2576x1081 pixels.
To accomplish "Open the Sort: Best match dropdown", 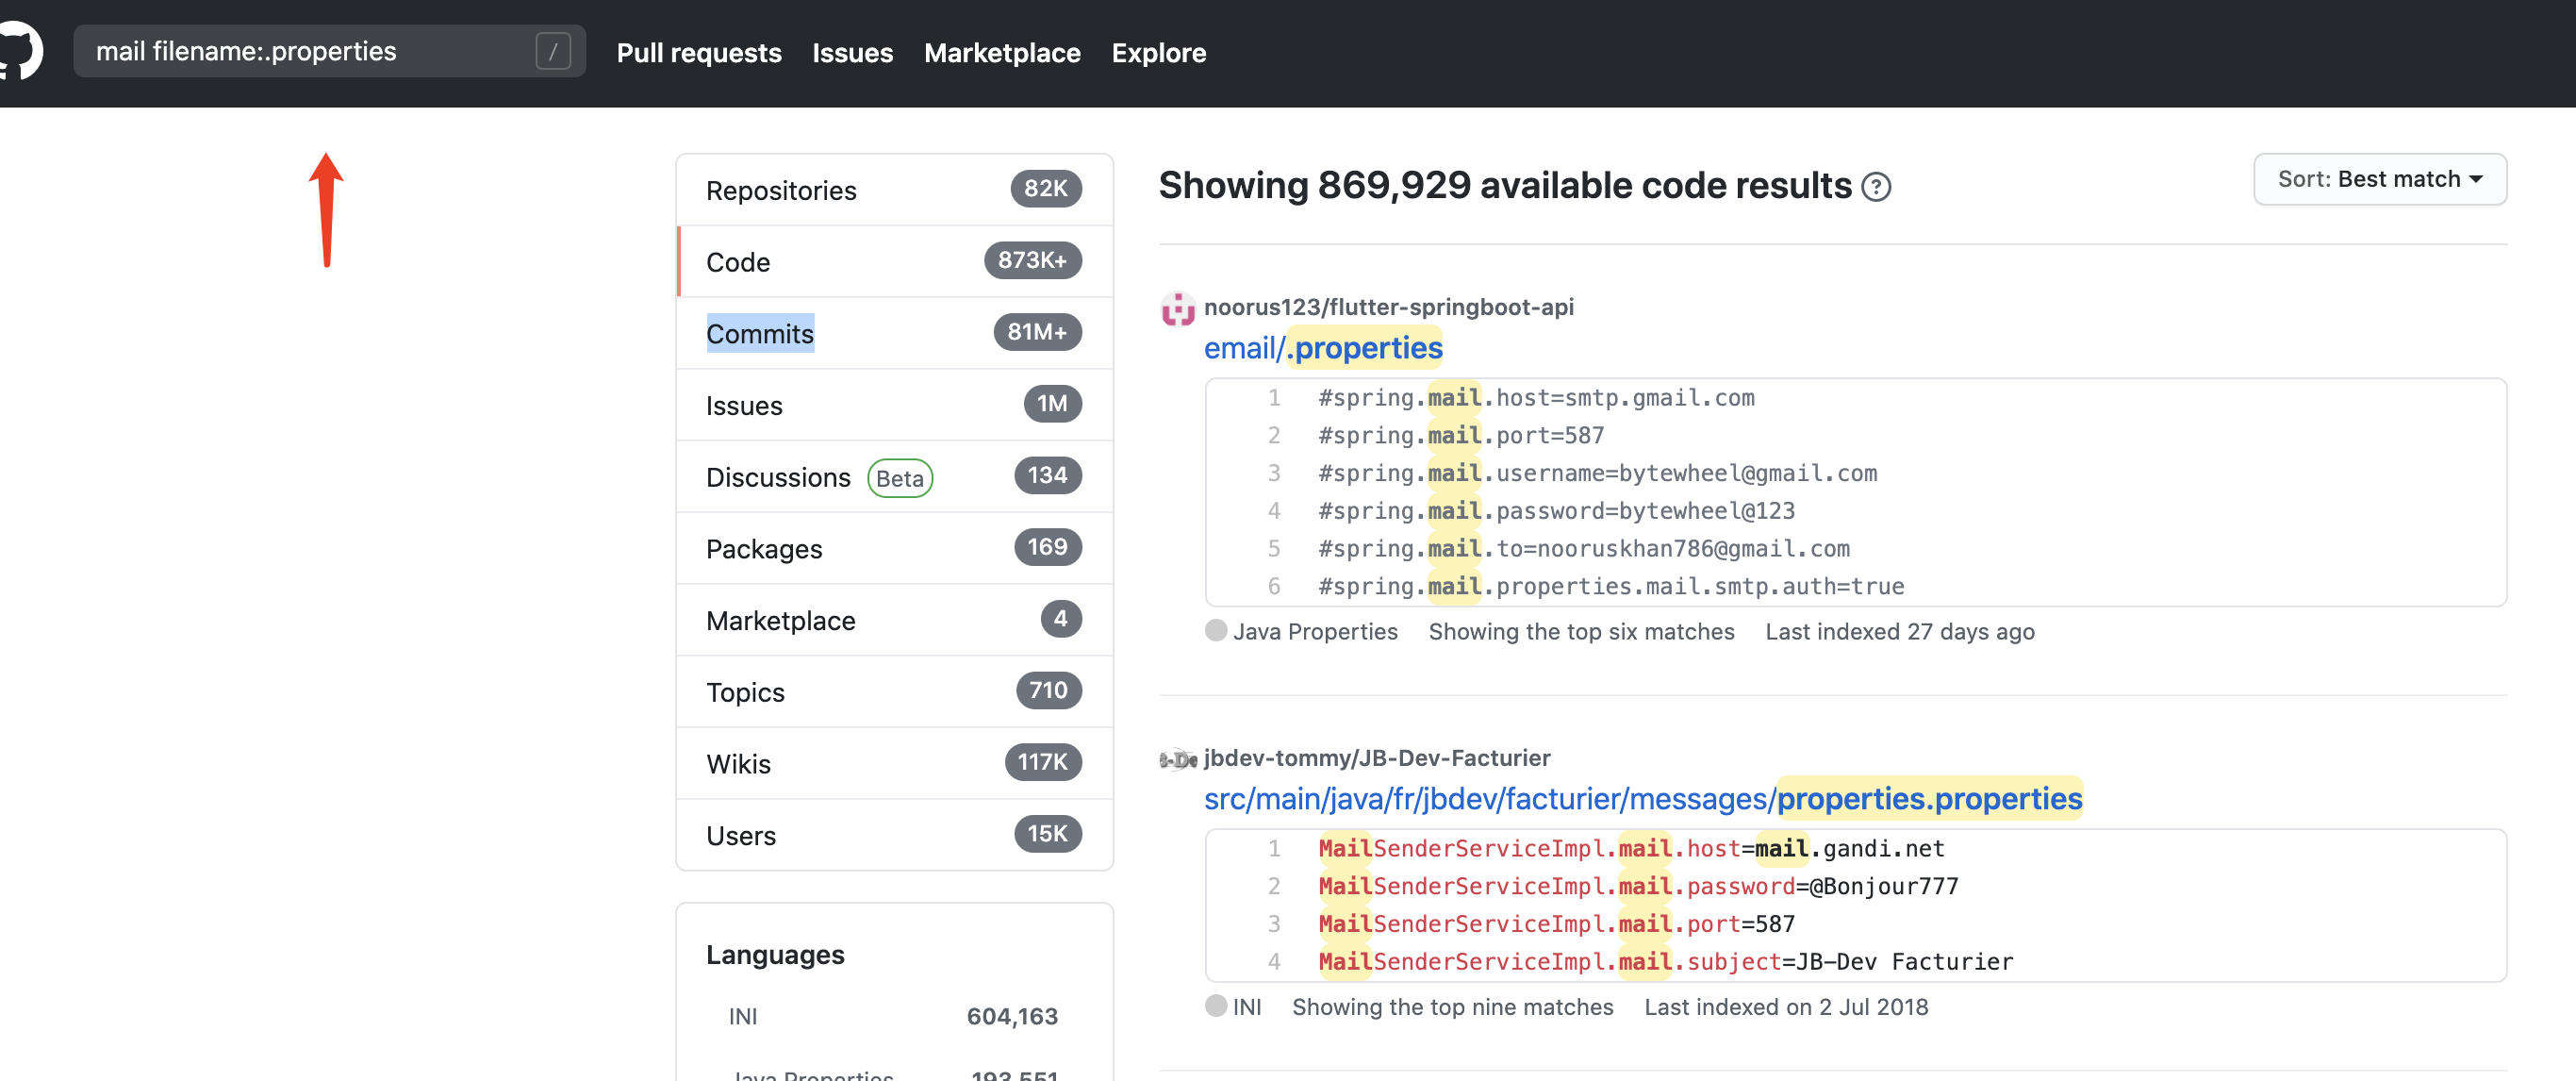I will (x=2379, y=179).
